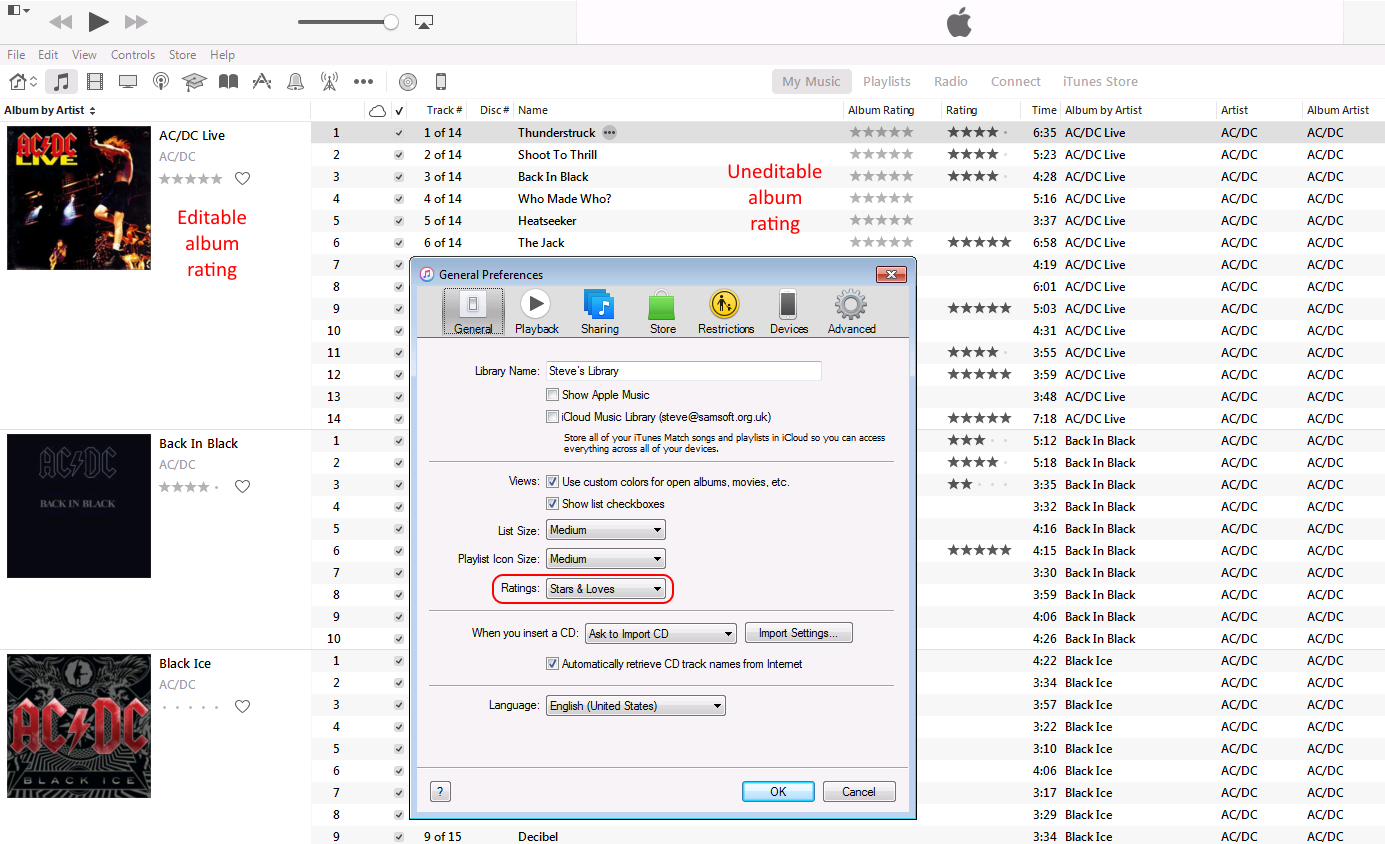Switch to the Movies filmstrip icon
1385x844 pixels.
click(x=95, y=82)
